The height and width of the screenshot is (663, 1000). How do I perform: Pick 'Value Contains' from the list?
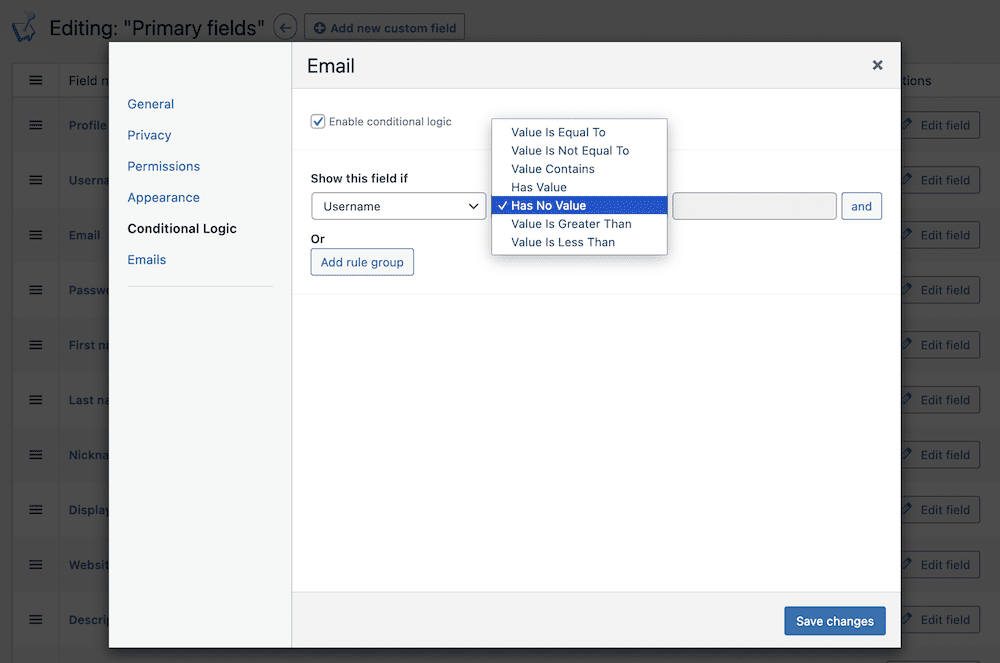[x=579, y=169]
